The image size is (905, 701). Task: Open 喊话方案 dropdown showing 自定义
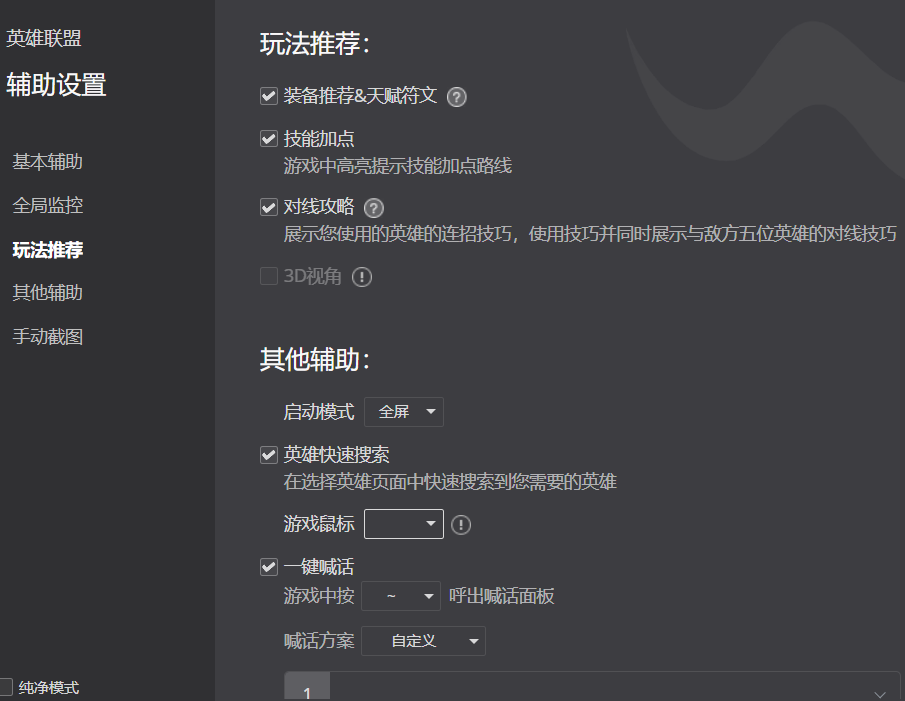coord(423,641)
